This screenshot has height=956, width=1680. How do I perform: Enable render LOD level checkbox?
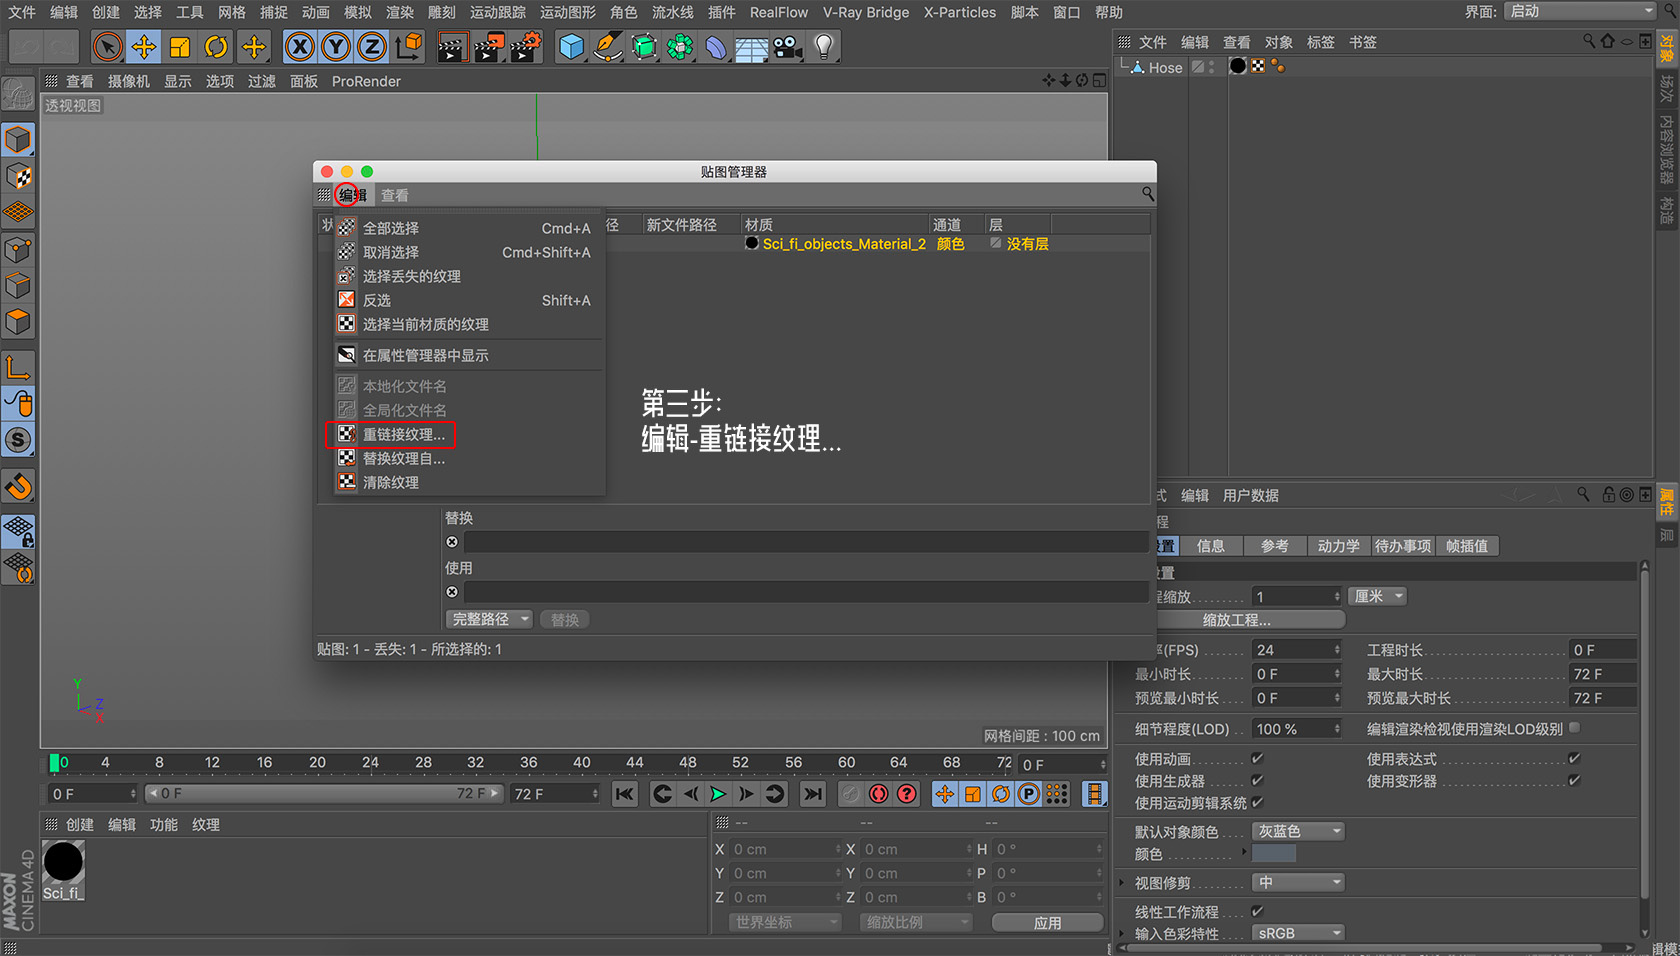click(x=1575, y=728)
